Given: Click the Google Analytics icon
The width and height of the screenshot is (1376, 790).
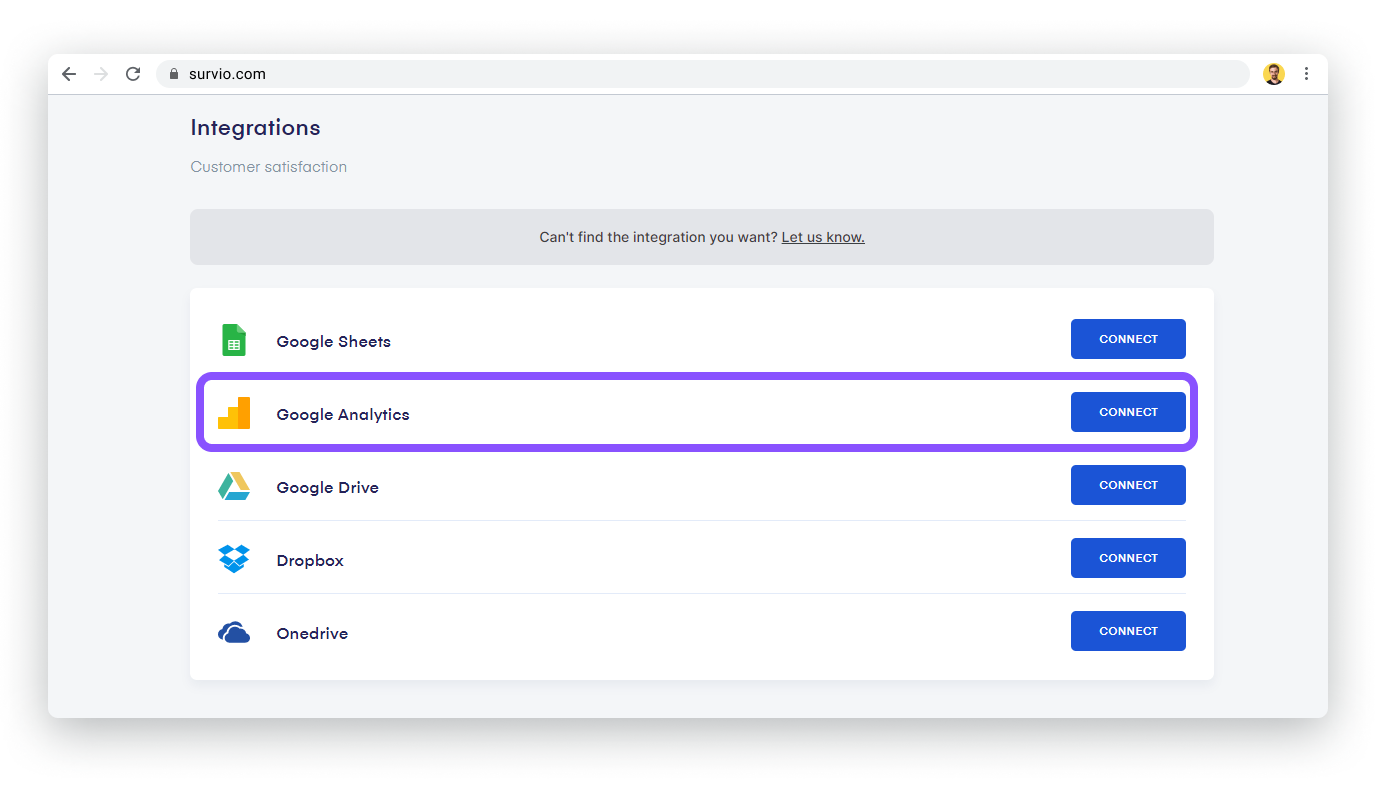Looking at the screenshot, I should pos(234,413).
